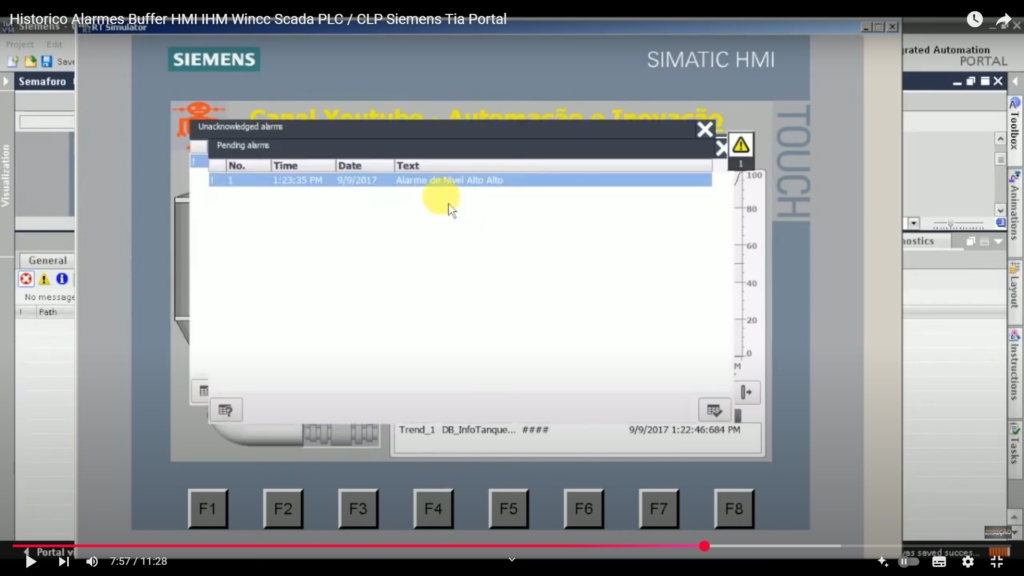Screen dimensions: 1024x576
Task: Float the TIA editor window restore icon
Action: tap(970, 82)
